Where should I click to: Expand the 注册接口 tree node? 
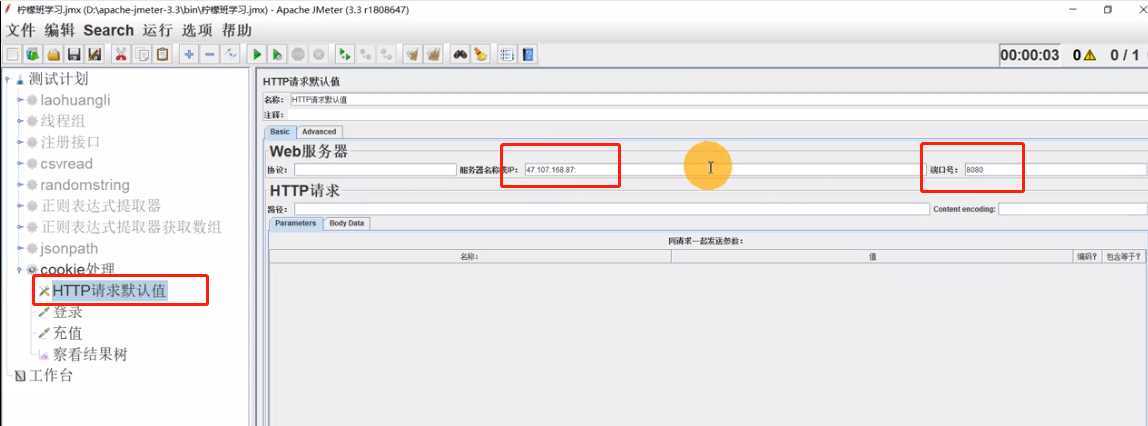coord(21,143)
